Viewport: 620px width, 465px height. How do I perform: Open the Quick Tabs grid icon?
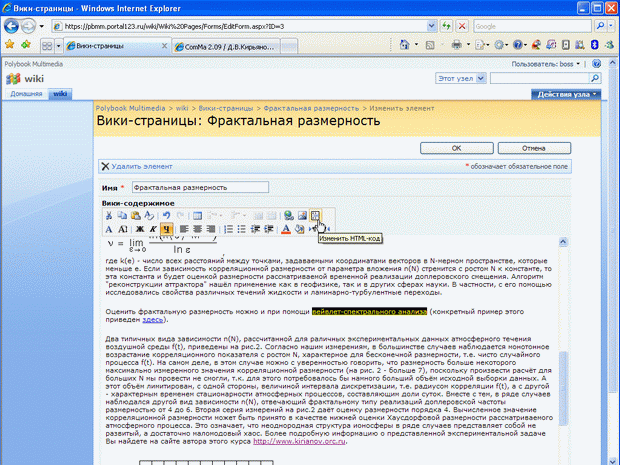tap(47, 46)
